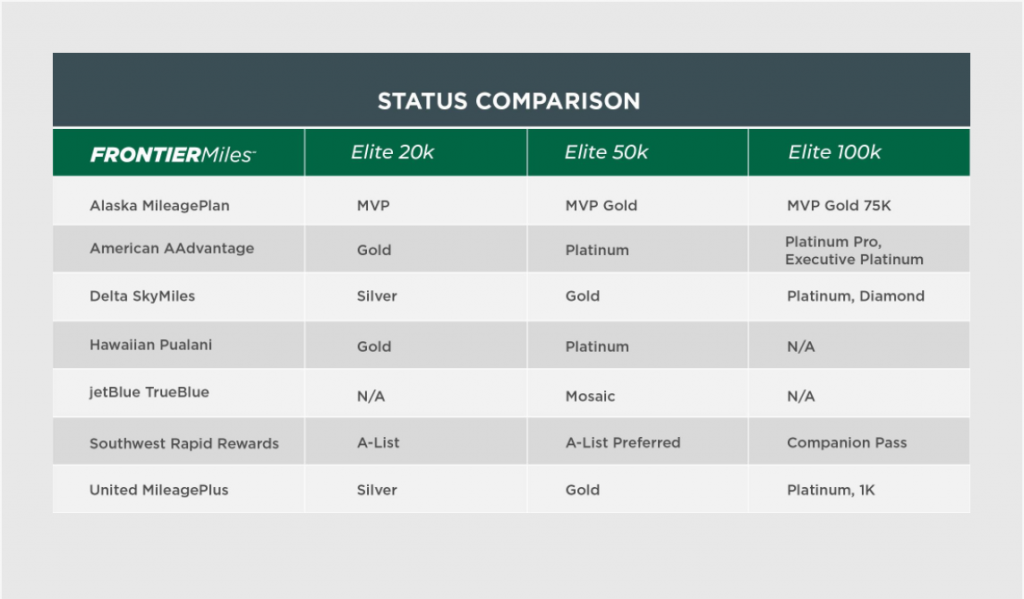Viewport: 1024px width, 599px height.
Task: Select the Elite 50k column header
Action: [x=606, y=152]
